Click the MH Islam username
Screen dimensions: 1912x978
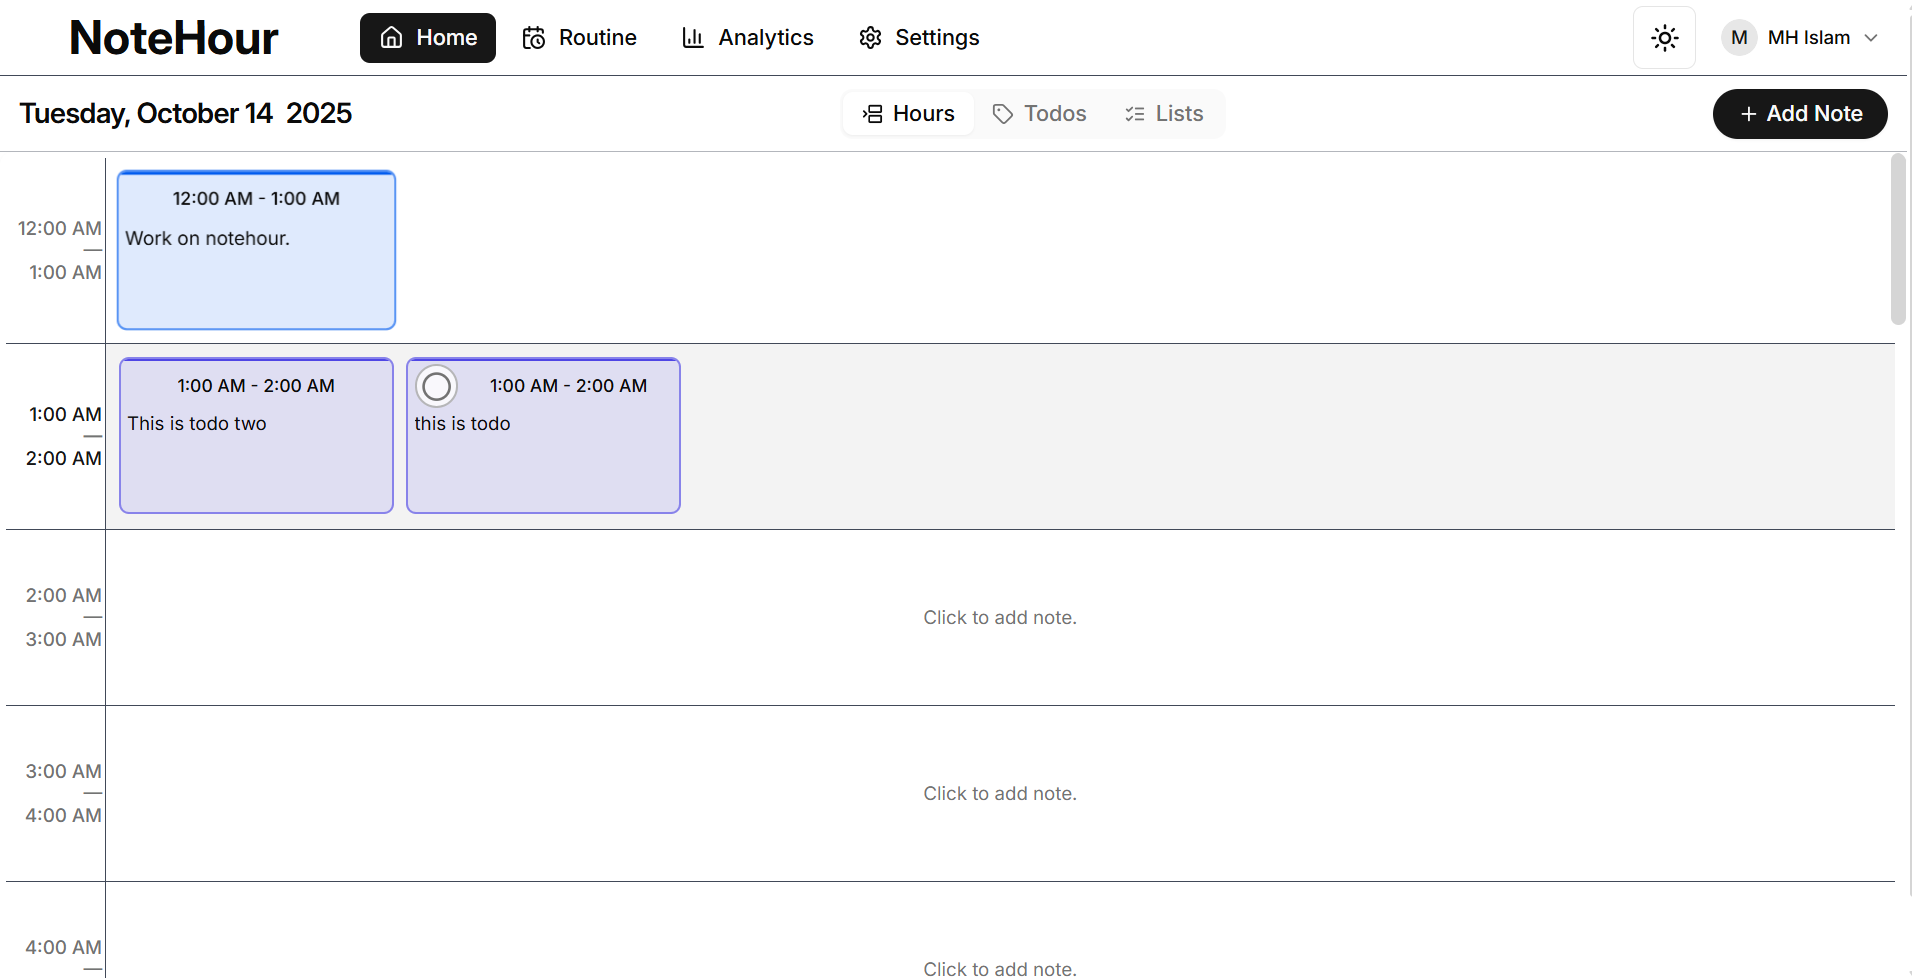1808,38
